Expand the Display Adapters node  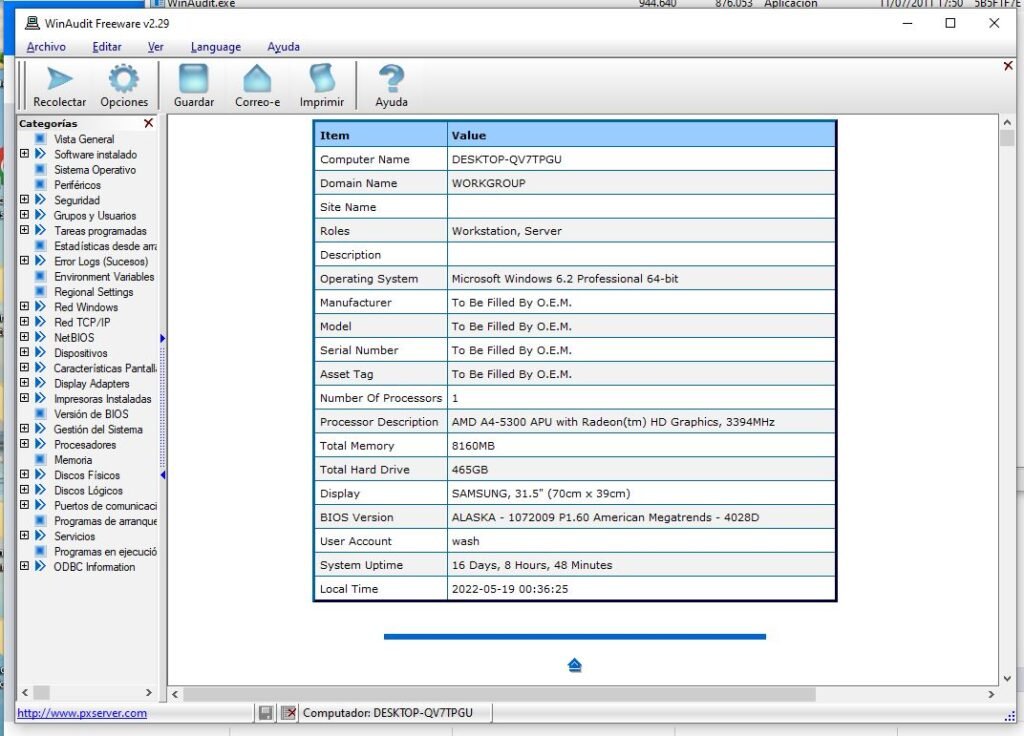pyautogui.click(x=24, y=383)
